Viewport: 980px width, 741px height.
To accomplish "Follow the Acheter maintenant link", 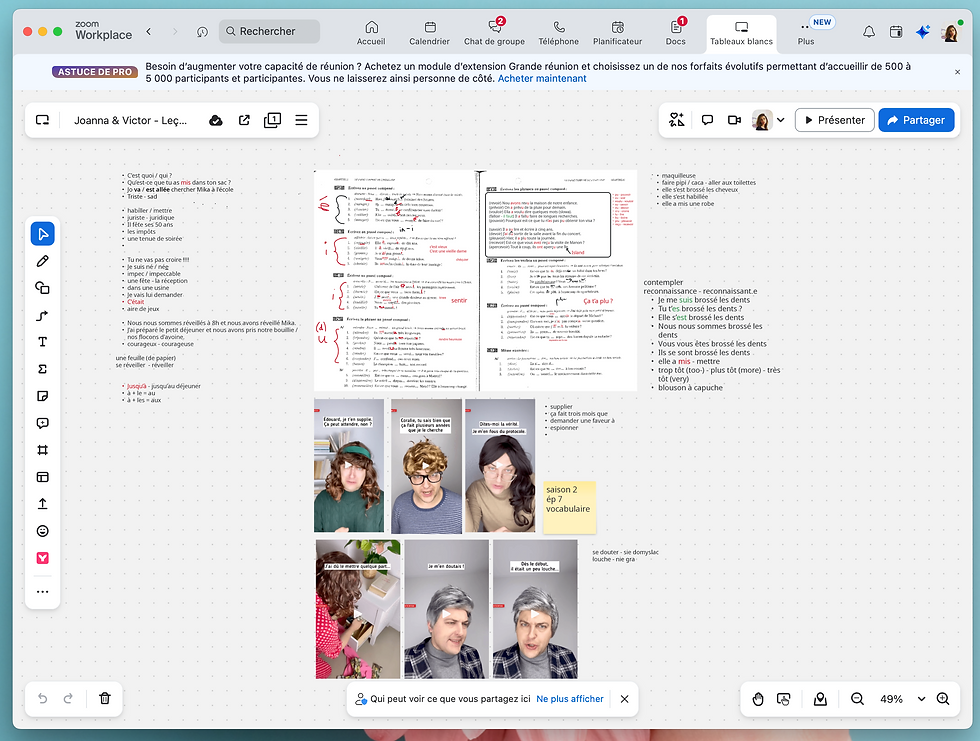I will click(542, 79).
